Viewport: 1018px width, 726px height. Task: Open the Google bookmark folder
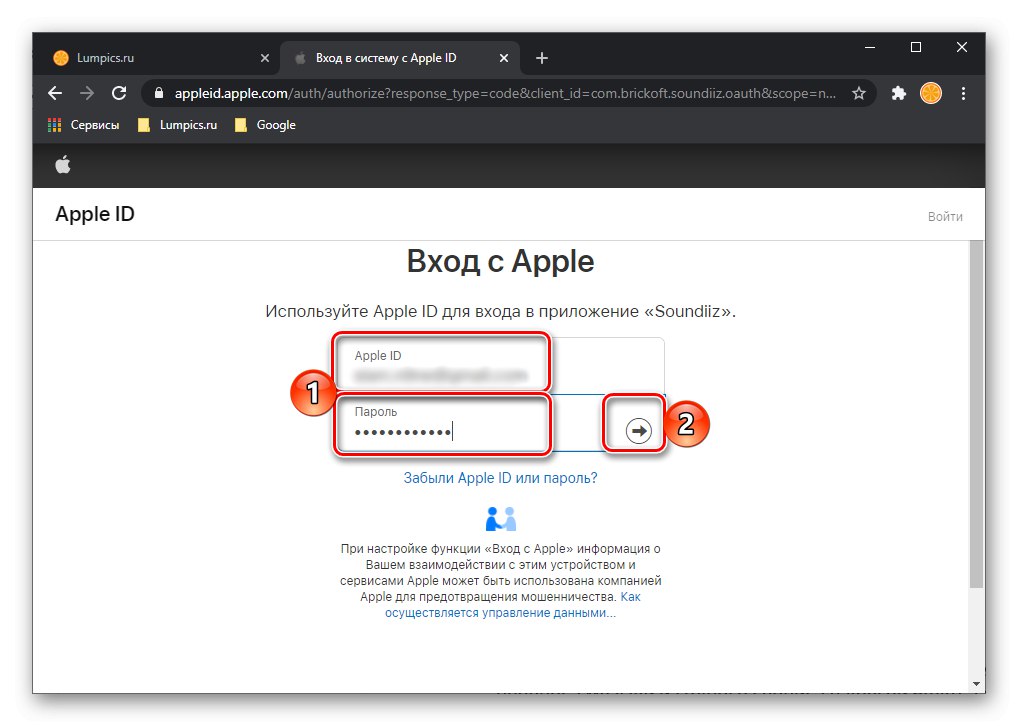(265, 125)
